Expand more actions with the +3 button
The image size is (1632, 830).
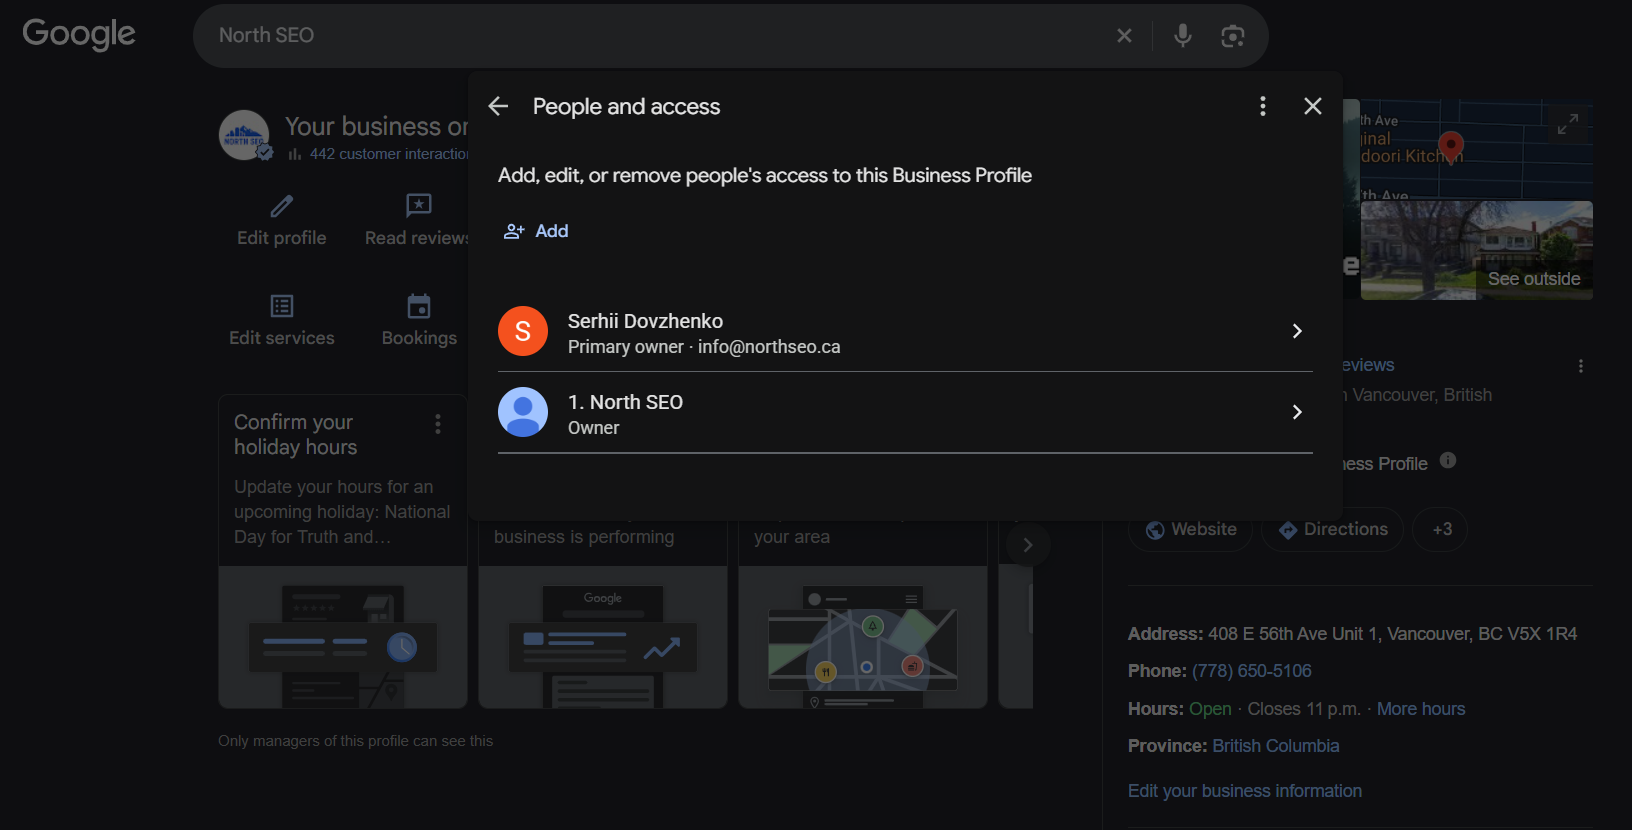pos(1441,529)
